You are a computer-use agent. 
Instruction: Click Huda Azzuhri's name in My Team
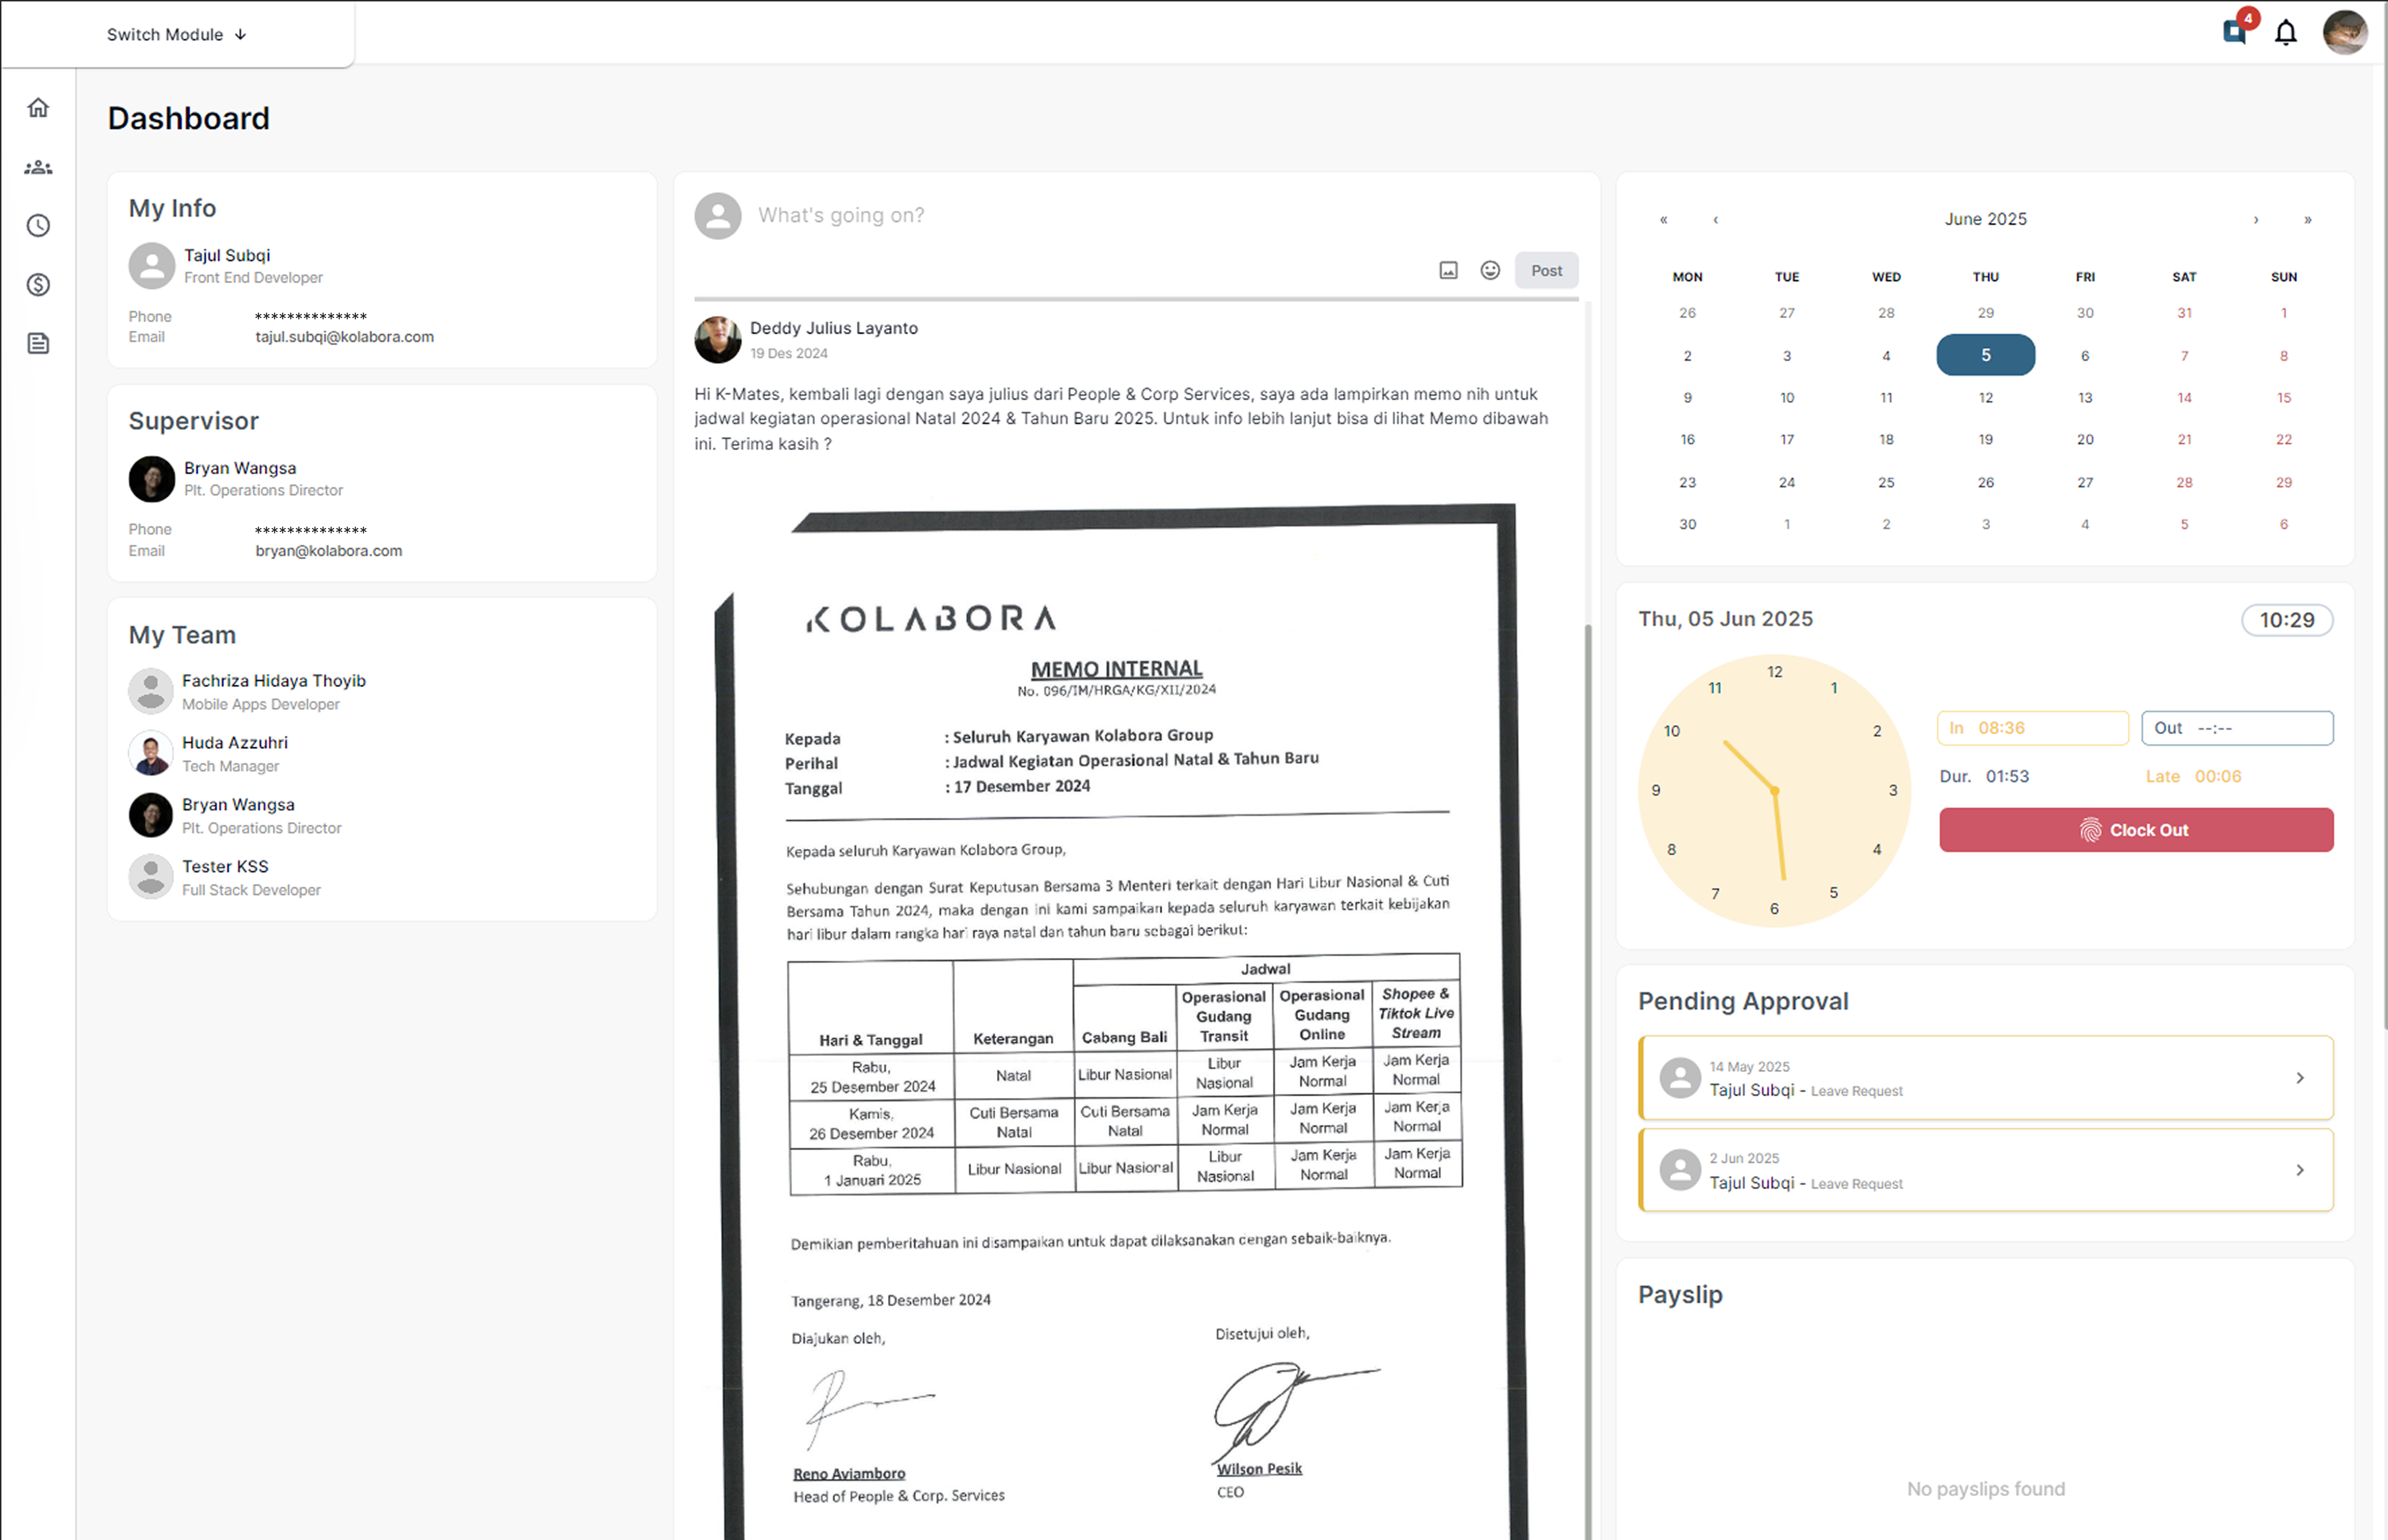(x=235, y=743)
